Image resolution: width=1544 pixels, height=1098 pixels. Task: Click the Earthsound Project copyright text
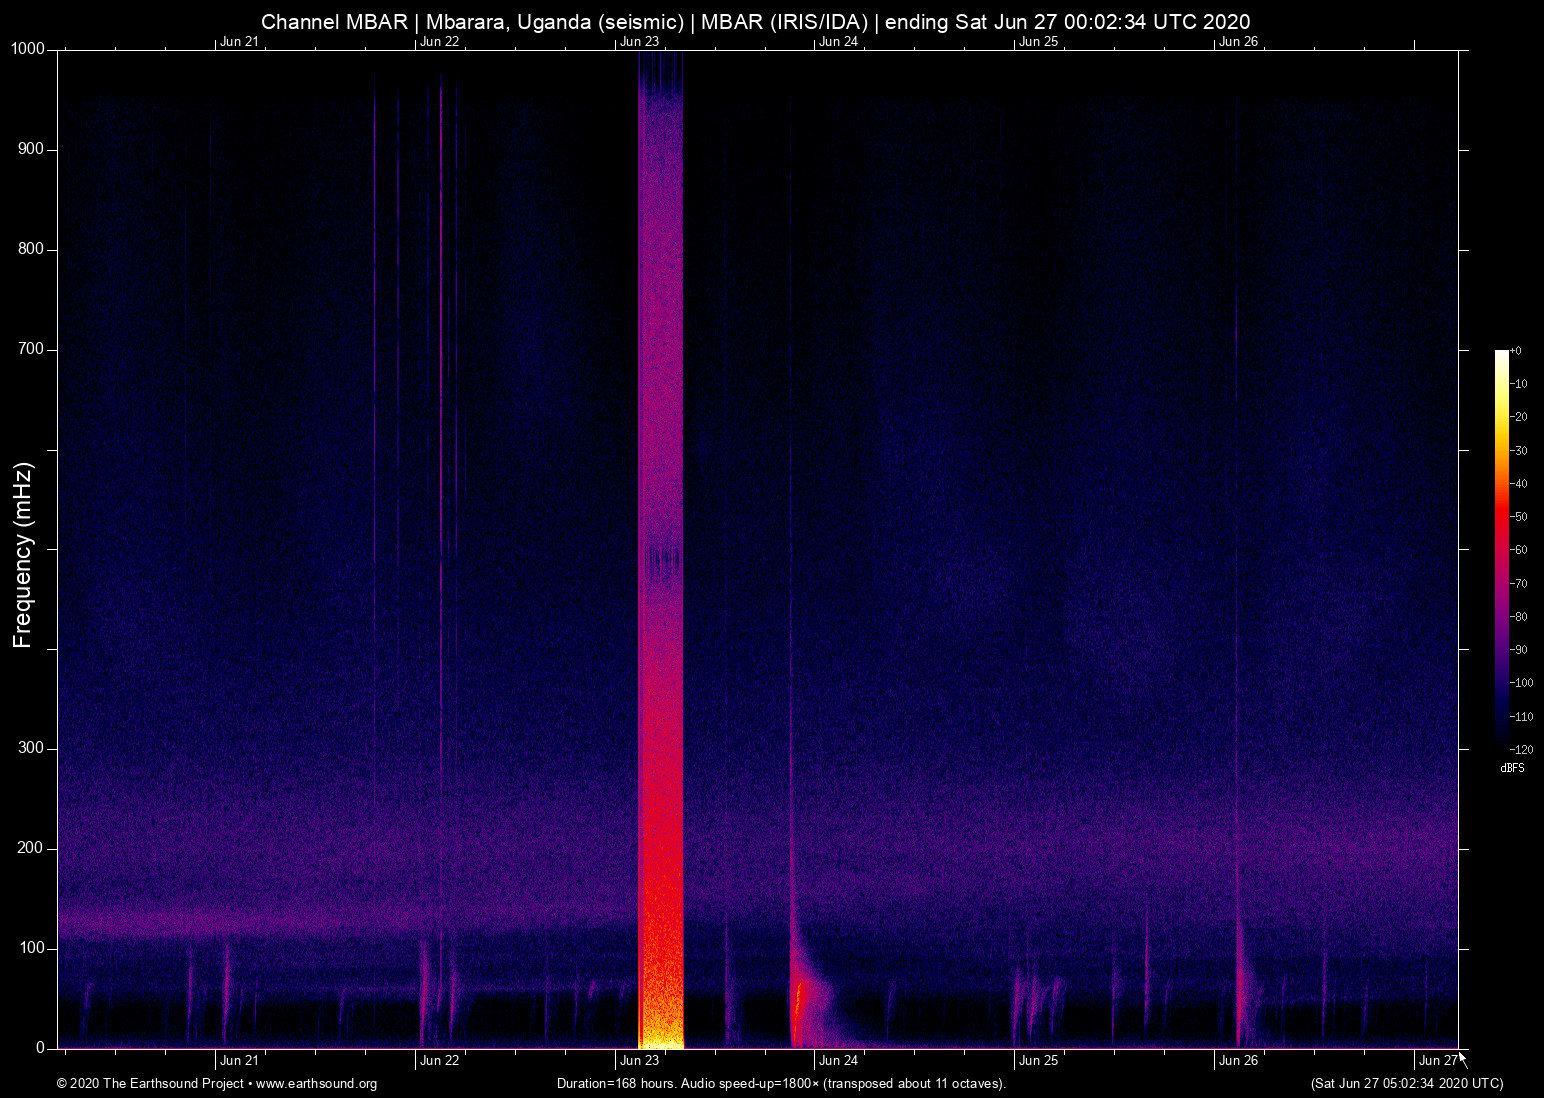click(x=150, y=1084)
